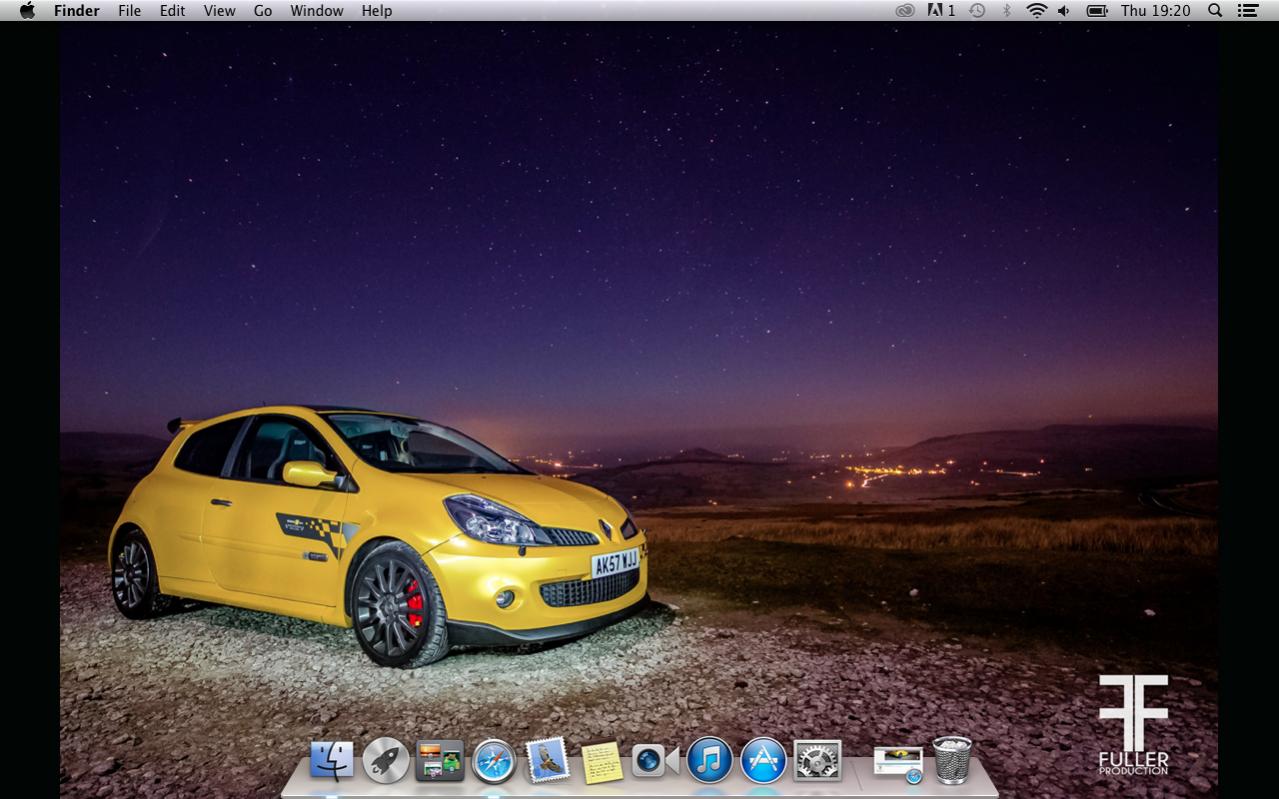Open the File menu

pos(129,11)
